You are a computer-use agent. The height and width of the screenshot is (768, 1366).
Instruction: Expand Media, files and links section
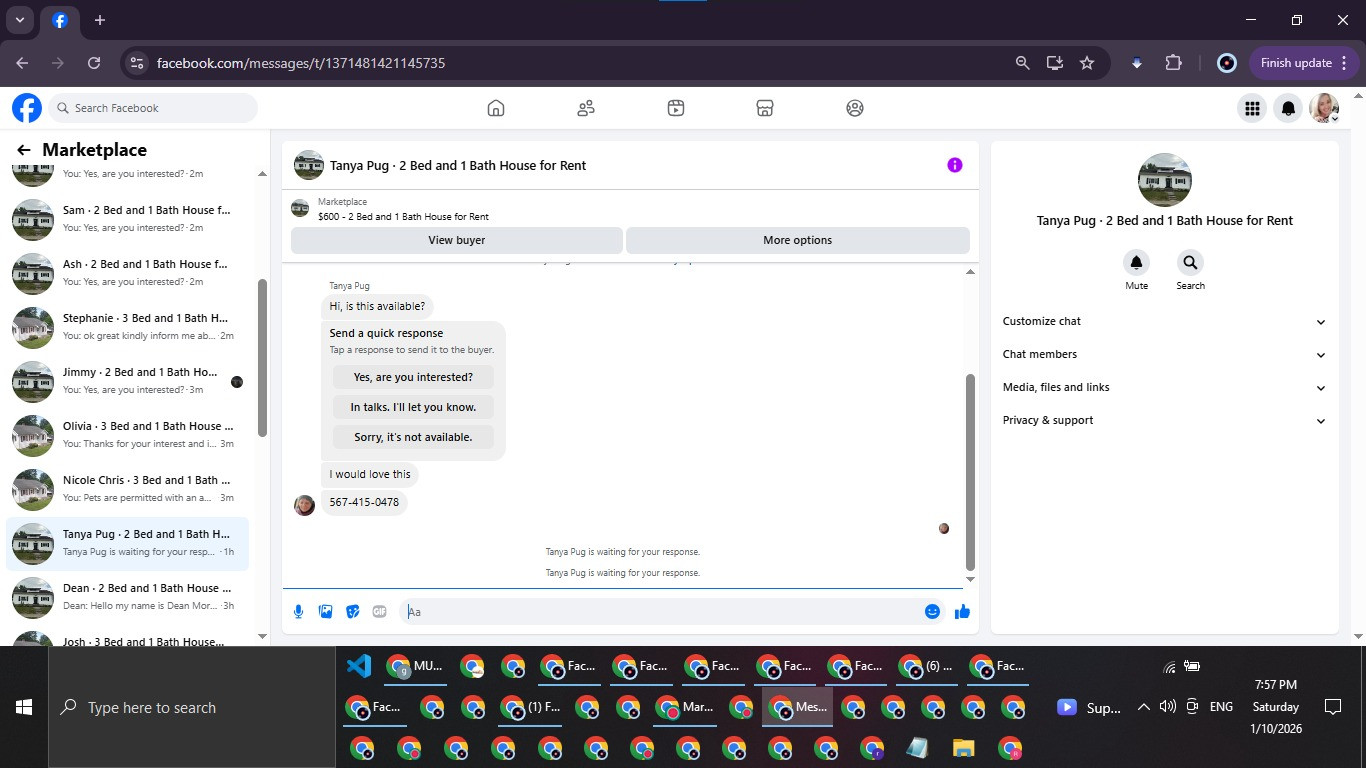[1165, 387]
